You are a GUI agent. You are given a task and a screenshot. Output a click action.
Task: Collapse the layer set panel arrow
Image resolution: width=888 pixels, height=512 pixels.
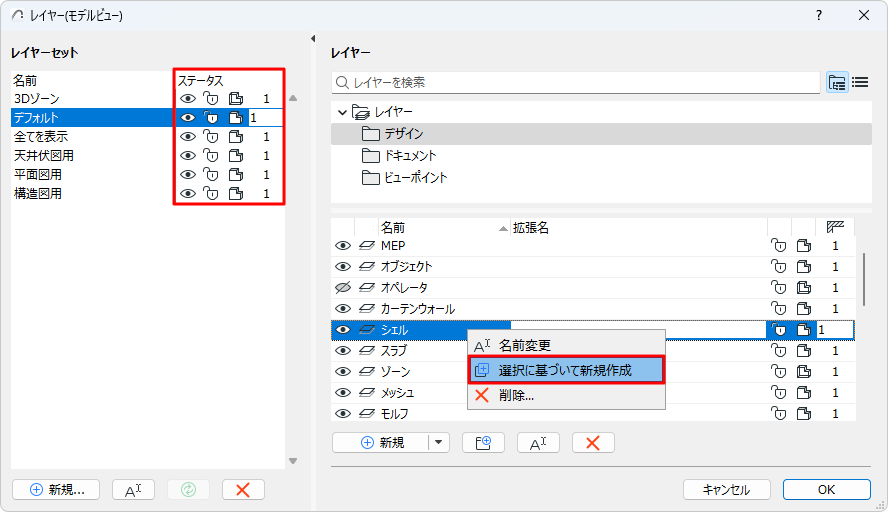coord(313,39)
